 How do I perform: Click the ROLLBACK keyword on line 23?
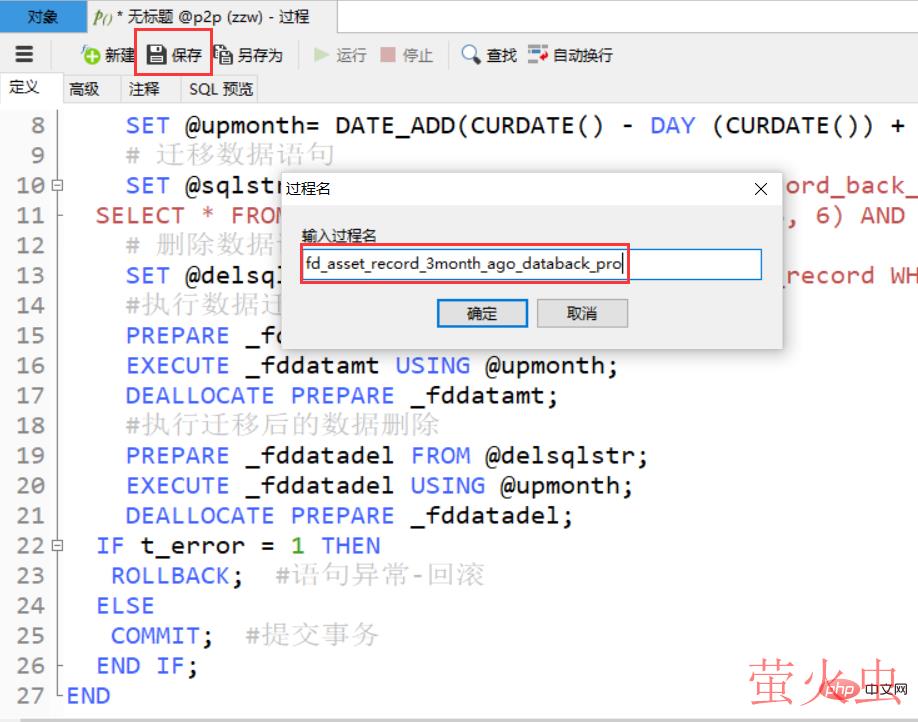coord(170,576)
